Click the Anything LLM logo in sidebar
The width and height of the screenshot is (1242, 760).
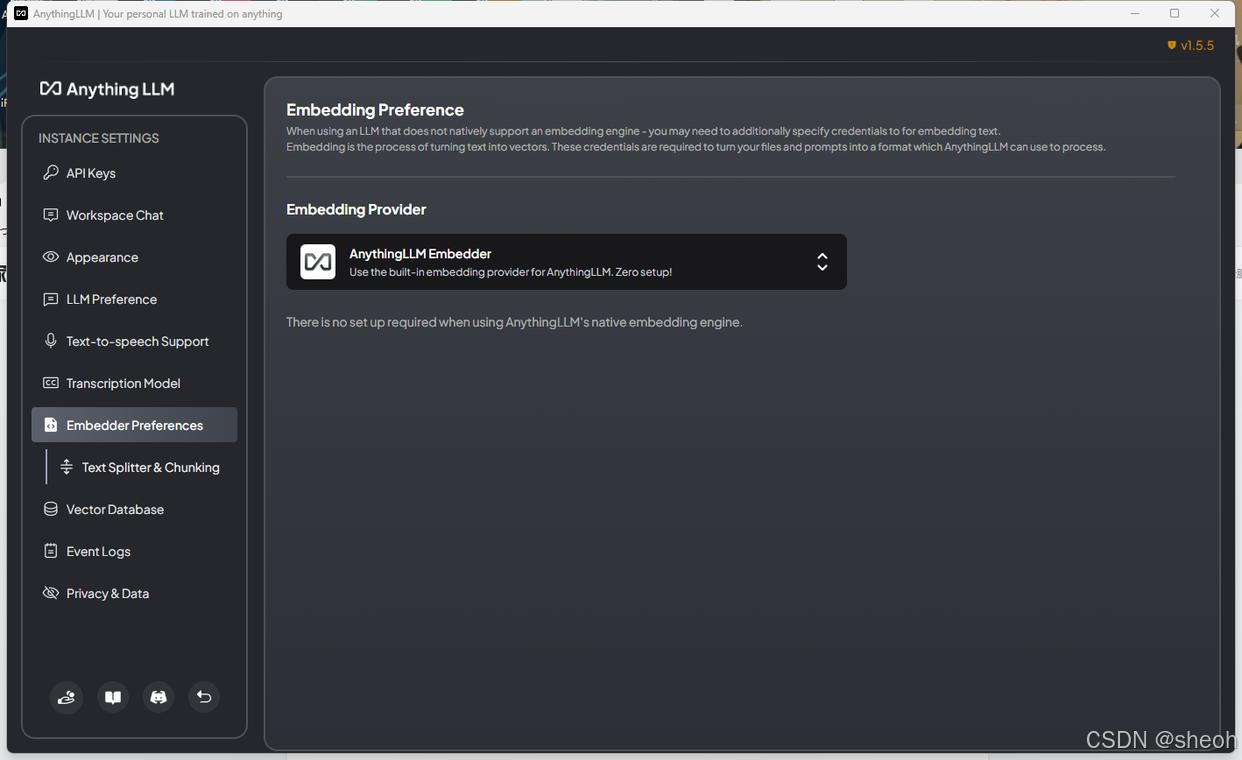(x=107, y=89)
